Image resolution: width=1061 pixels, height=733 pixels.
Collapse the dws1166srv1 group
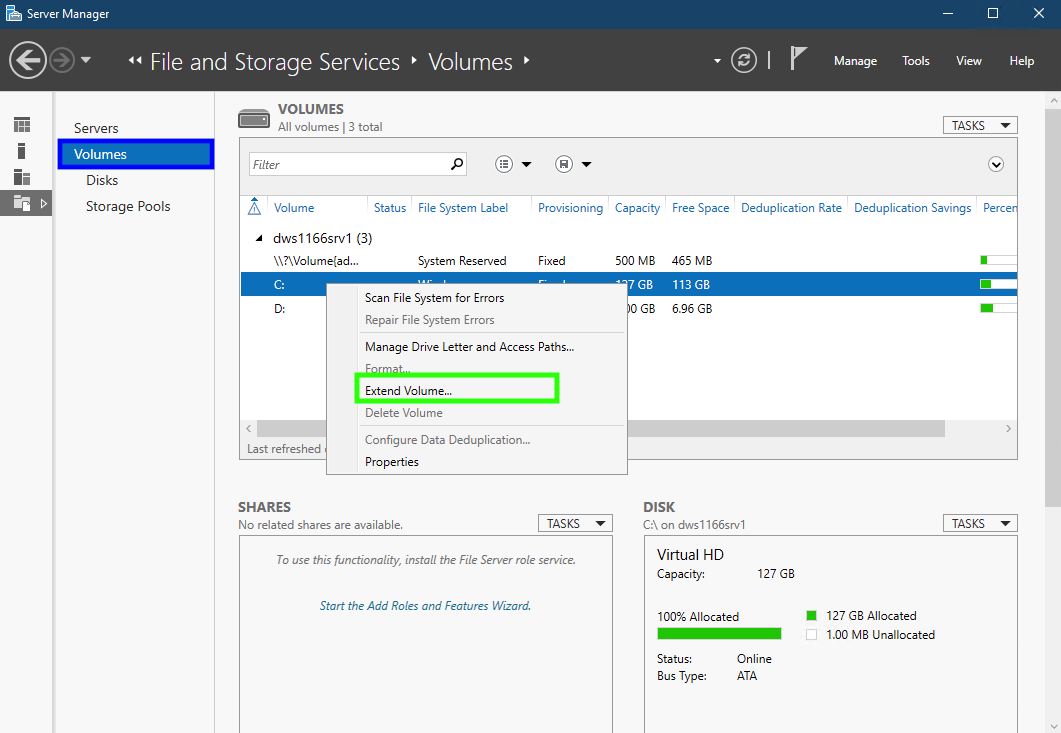click(259, 238)
